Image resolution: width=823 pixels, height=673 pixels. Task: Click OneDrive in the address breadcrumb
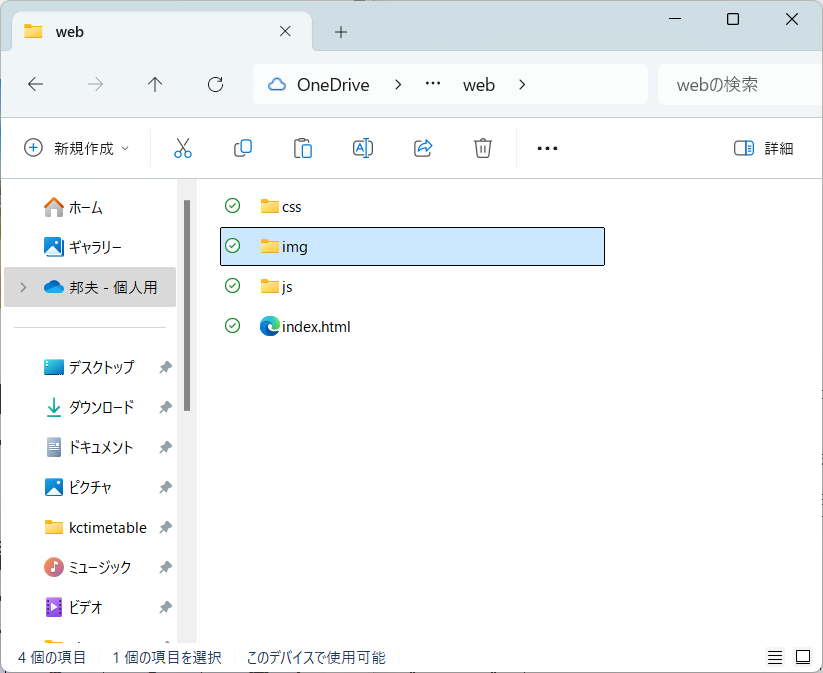(332, 85)
